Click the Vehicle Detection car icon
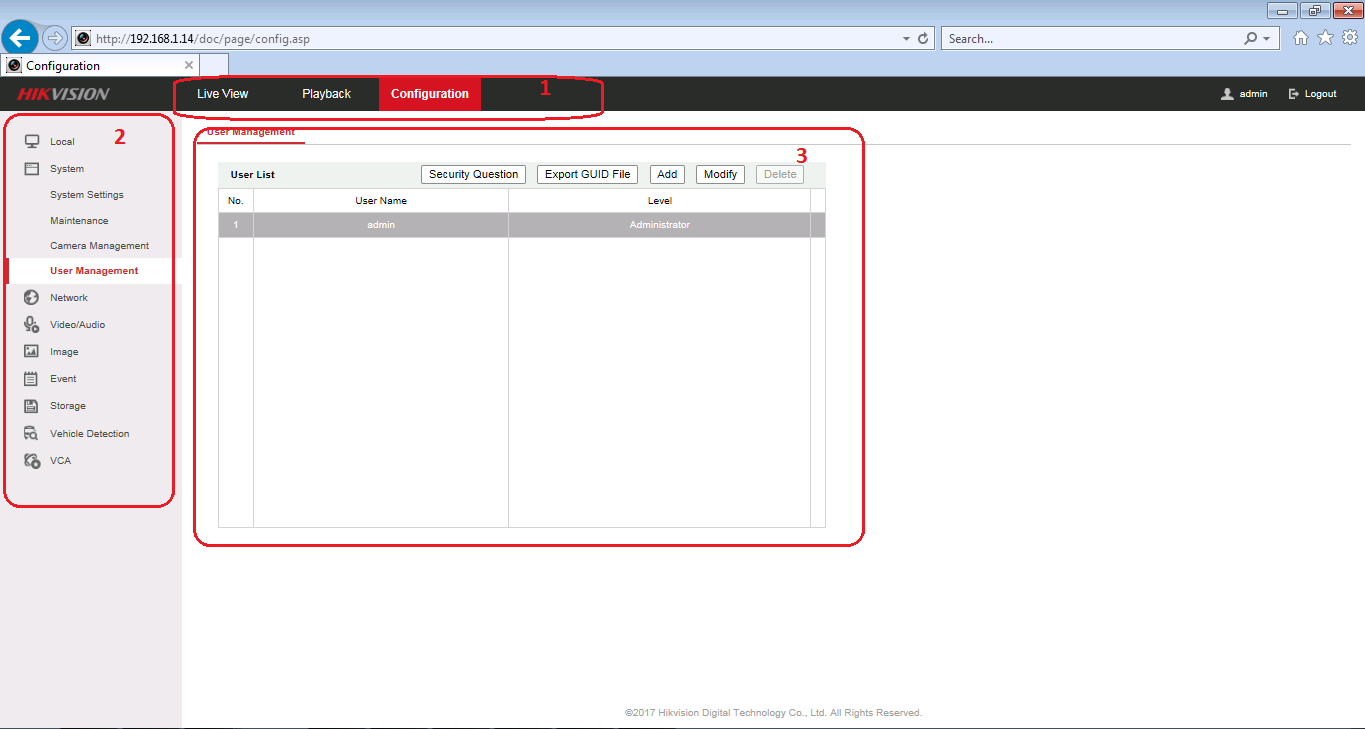Screen dimensions: 1365x729 coord(32,434)
